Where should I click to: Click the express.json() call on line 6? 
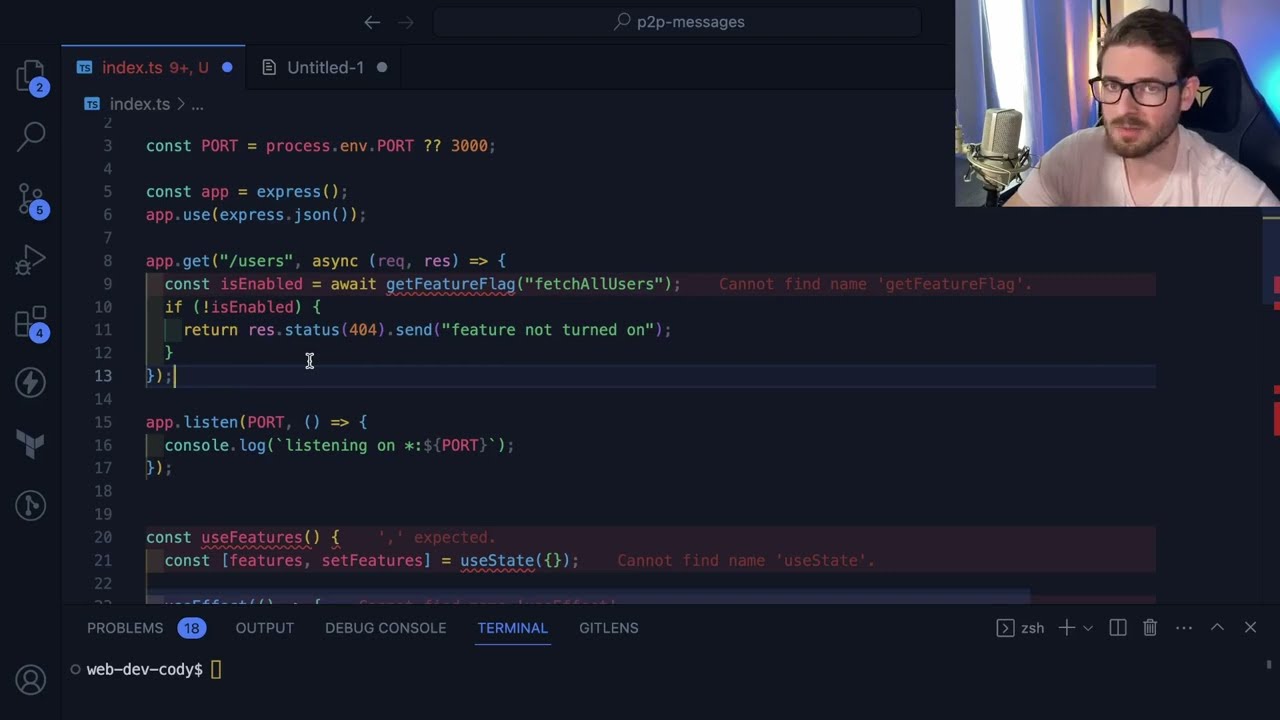(288, 215)
